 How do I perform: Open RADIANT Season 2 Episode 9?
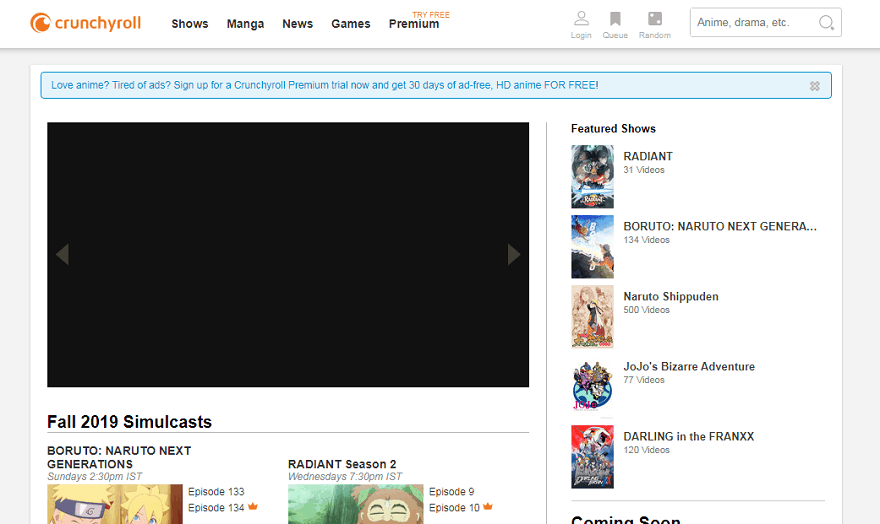click(451, 492)
